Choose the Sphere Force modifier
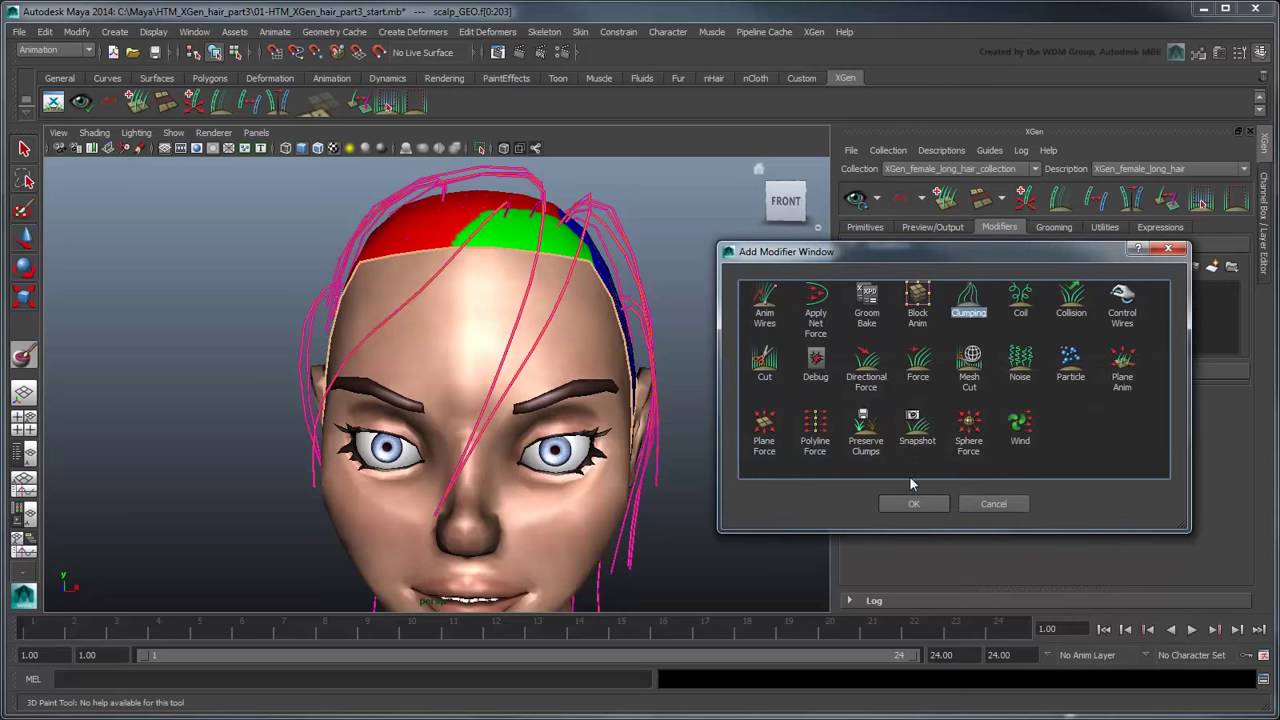Screen dimensions: 1280x720 (x=969, y=434)
